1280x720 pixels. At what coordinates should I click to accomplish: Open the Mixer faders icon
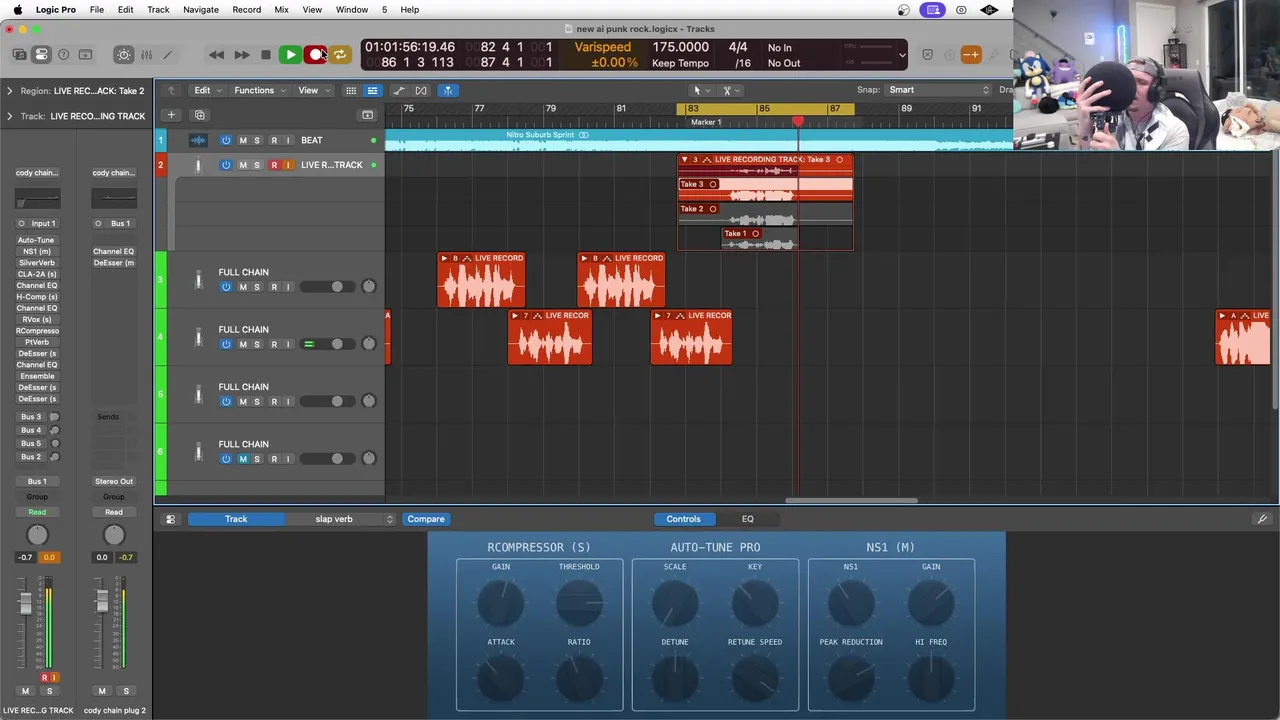tap(146, 55)
